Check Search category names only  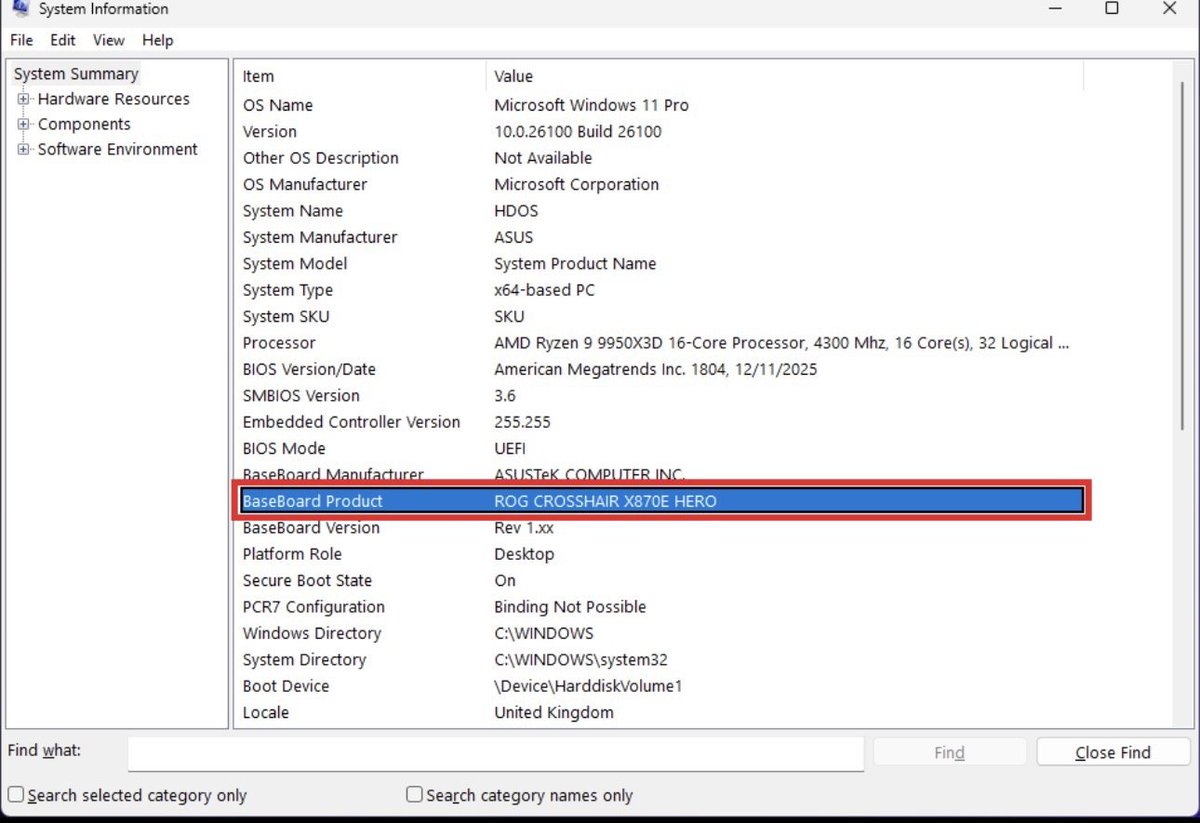click(414, 795)
